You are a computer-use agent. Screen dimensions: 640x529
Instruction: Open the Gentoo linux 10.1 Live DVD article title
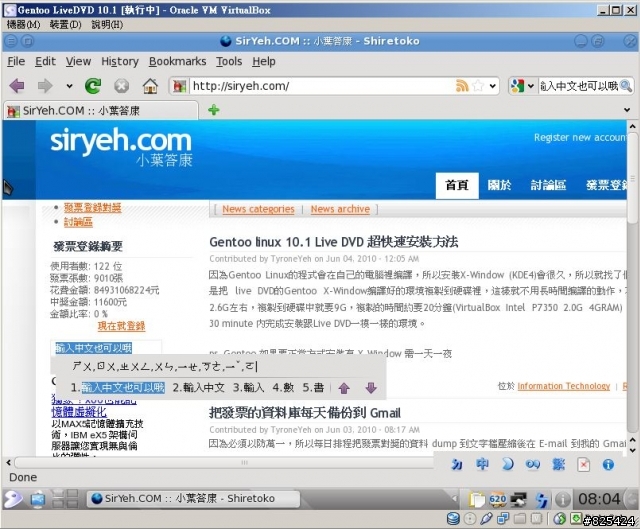click(x=333, y=242)
